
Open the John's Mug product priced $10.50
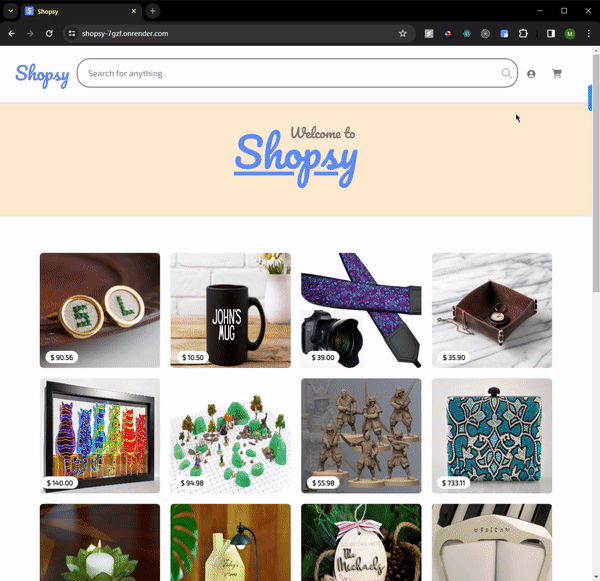pos(230,310)
